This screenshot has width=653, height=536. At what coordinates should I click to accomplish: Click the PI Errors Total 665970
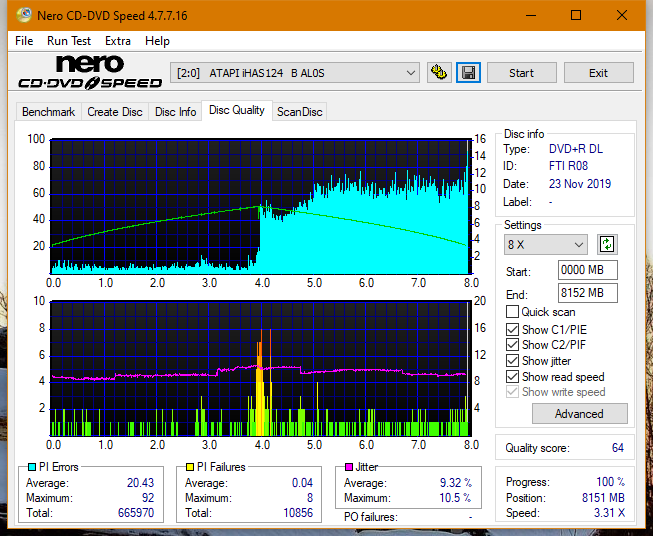click(x=136, y=513)
